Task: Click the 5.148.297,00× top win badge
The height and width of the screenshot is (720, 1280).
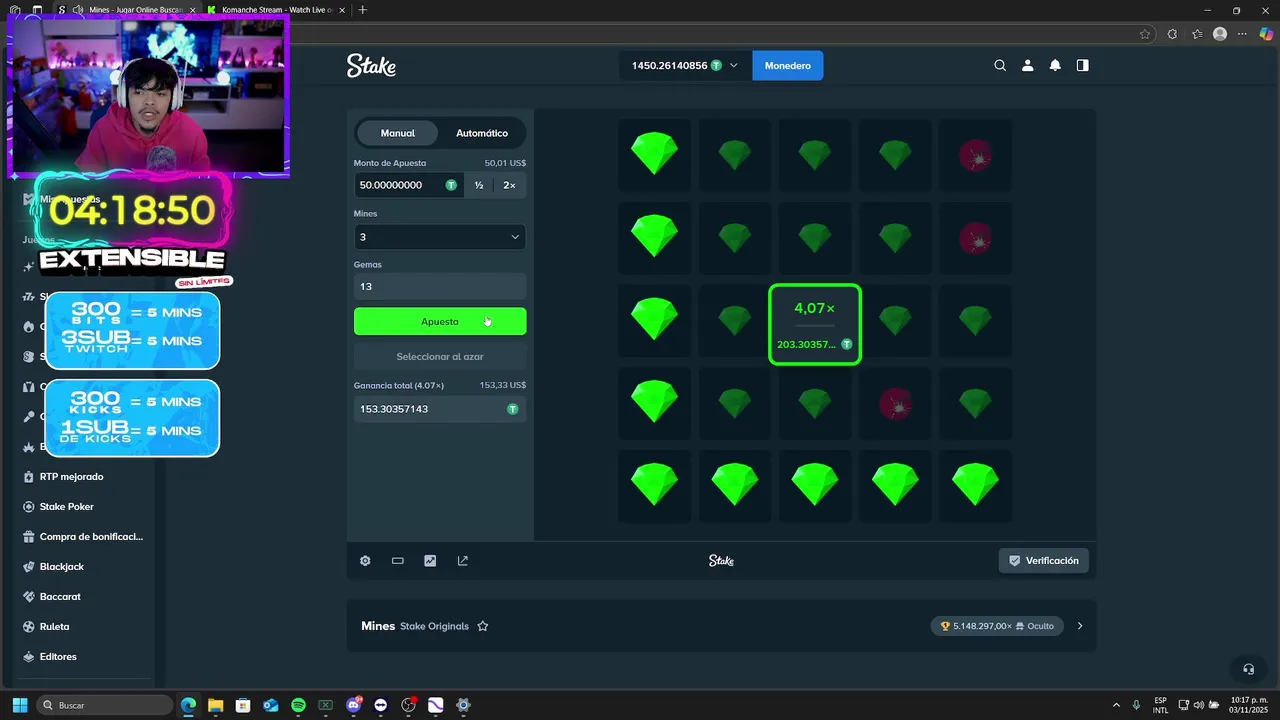Action: tap(995, 626)
